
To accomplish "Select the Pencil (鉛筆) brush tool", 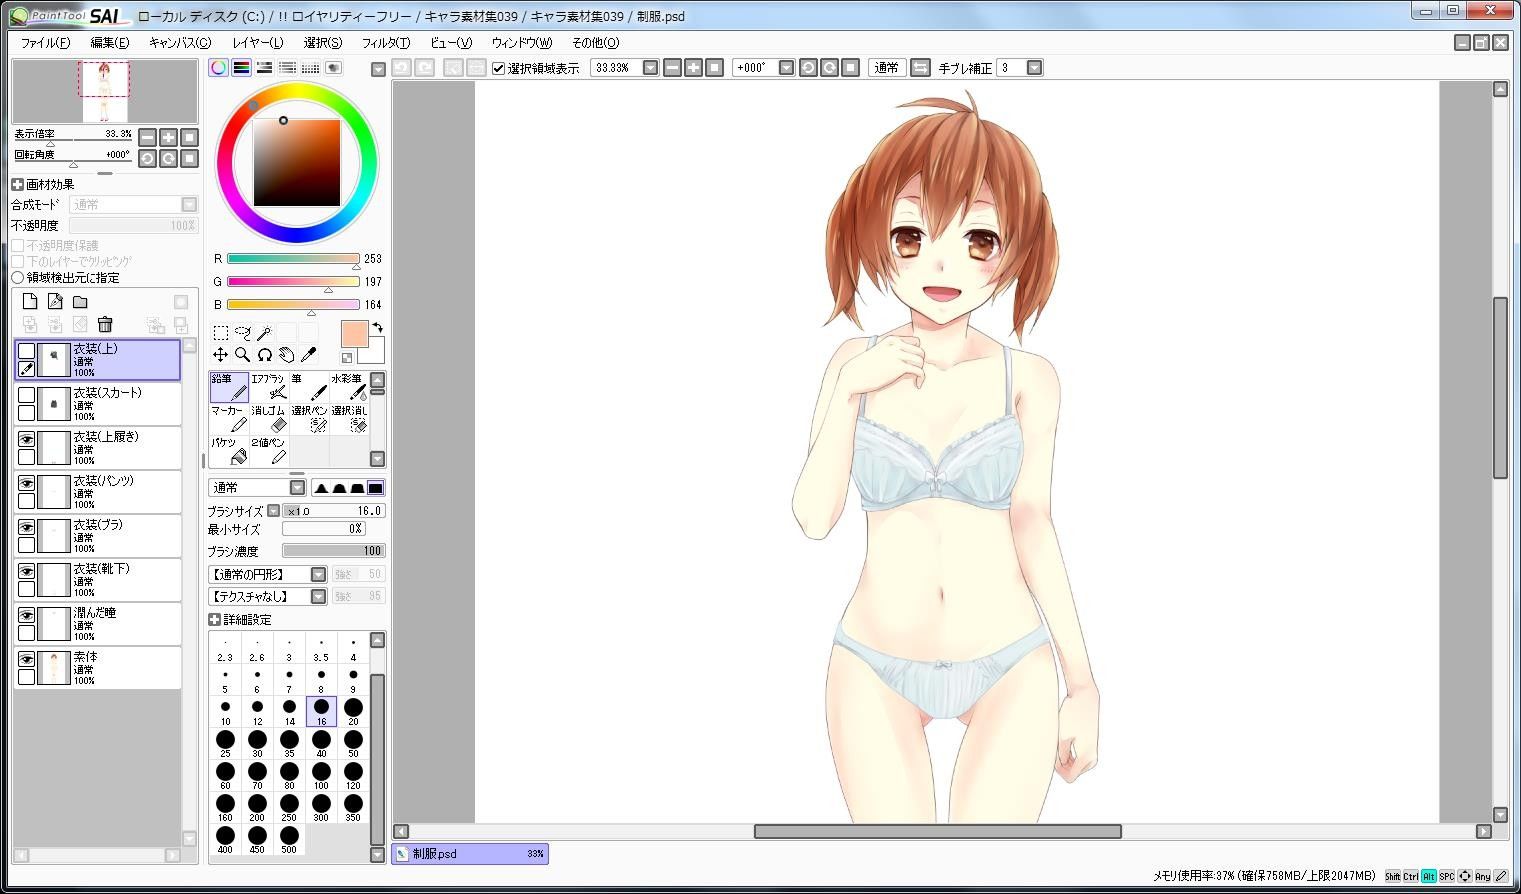I will [229, 387].
